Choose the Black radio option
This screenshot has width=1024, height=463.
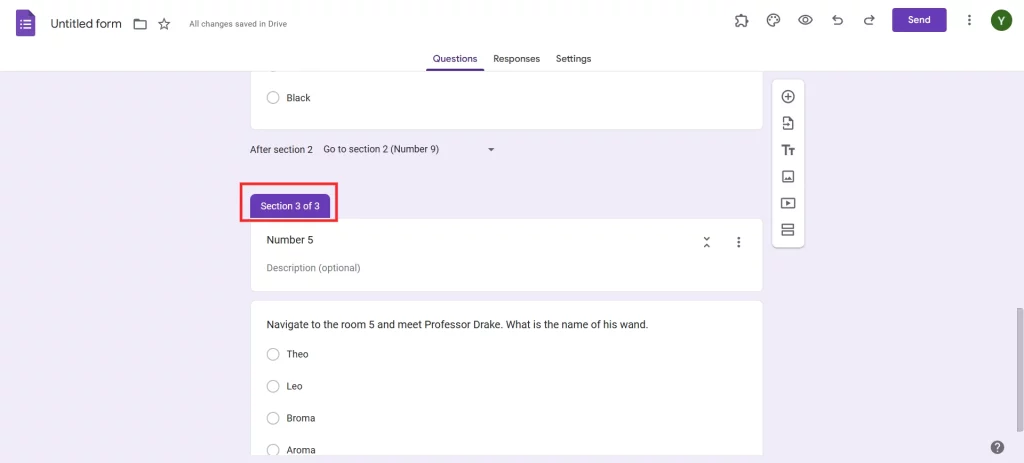pos(273,98)
